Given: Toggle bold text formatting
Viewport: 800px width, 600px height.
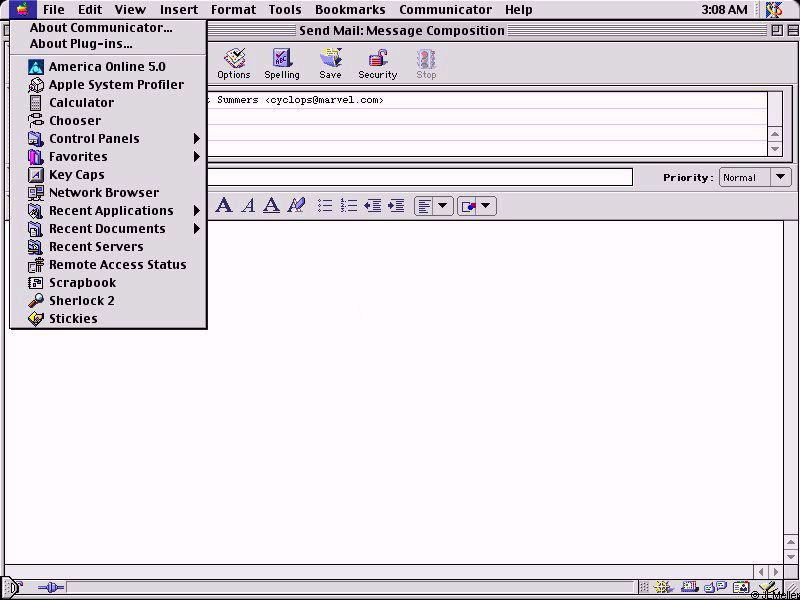Looking at the screenshot, I should (x=224, y=206).
